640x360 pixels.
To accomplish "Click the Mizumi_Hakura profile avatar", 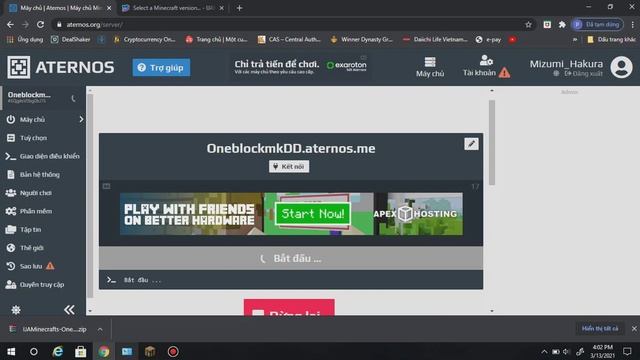I will coord(621,67).
